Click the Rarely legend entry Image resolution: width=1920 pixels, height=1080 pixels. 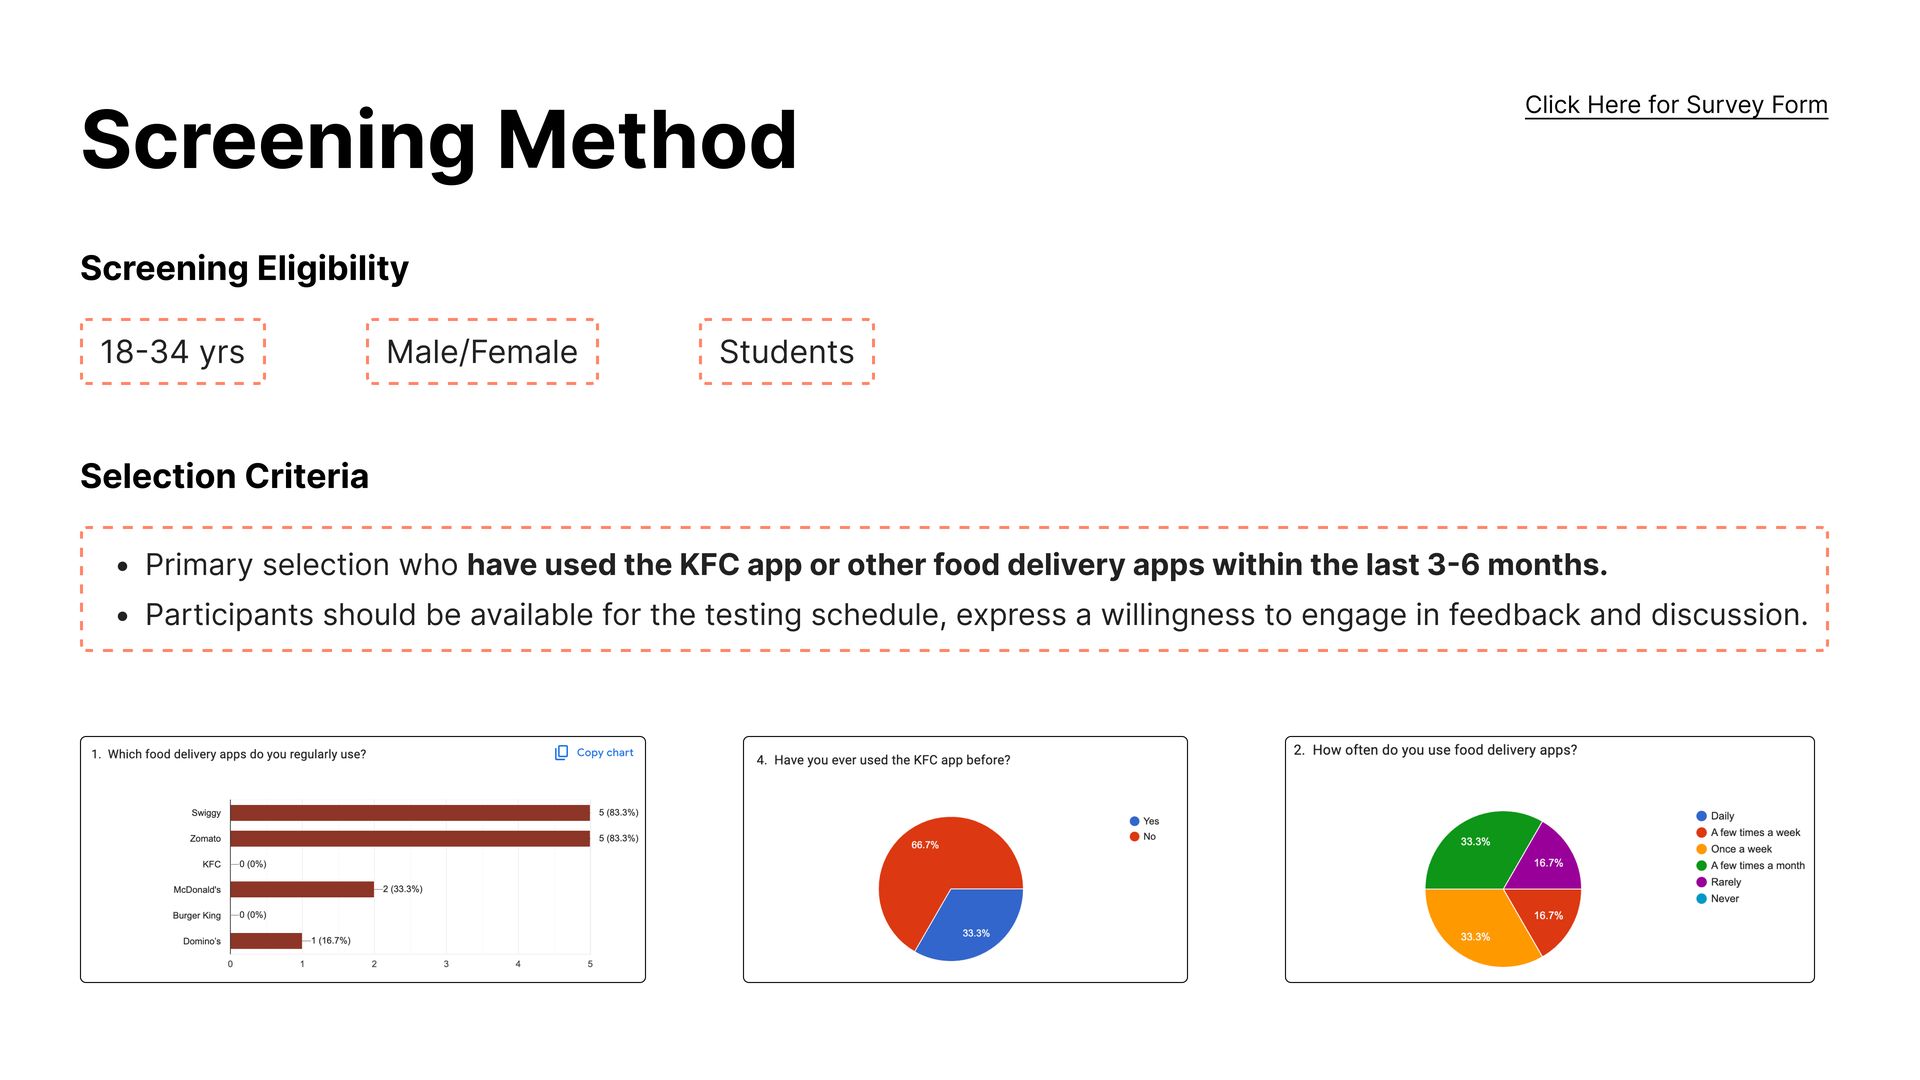pos(1719,882)
